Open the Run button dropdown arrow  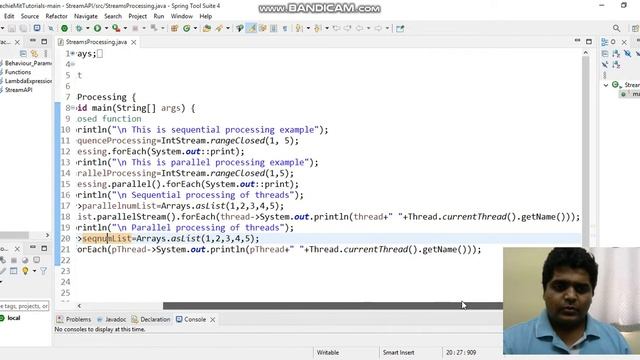[x=106, y=28]
